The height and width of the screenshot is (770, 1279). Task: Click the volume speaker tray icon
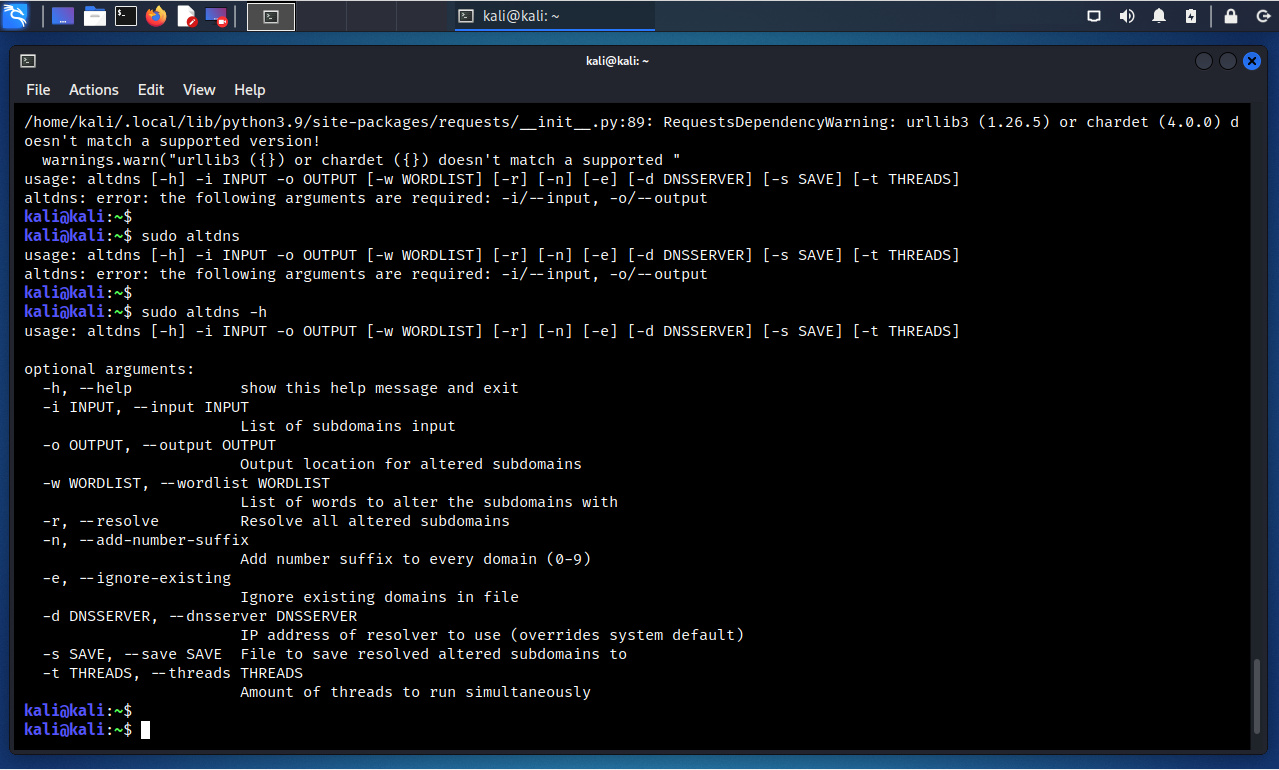pyautogui.click(x=1127, y=16)
